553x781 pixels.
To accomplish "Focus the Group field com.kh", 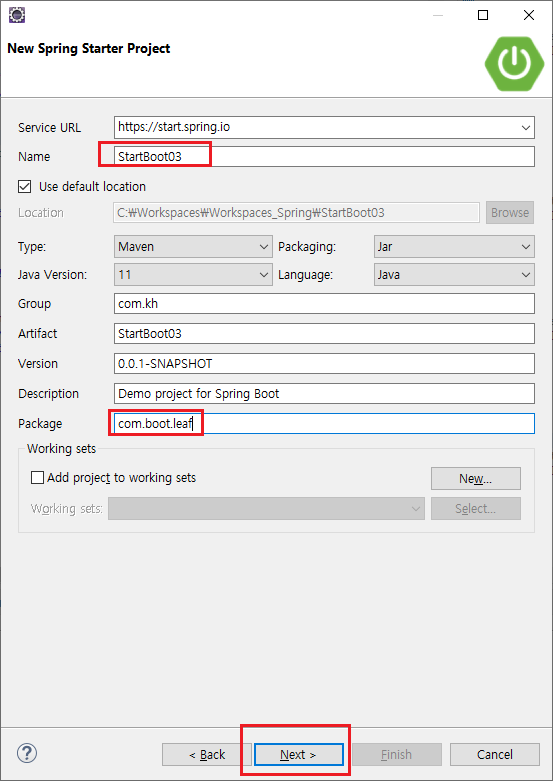I will [x=324, y=303].
